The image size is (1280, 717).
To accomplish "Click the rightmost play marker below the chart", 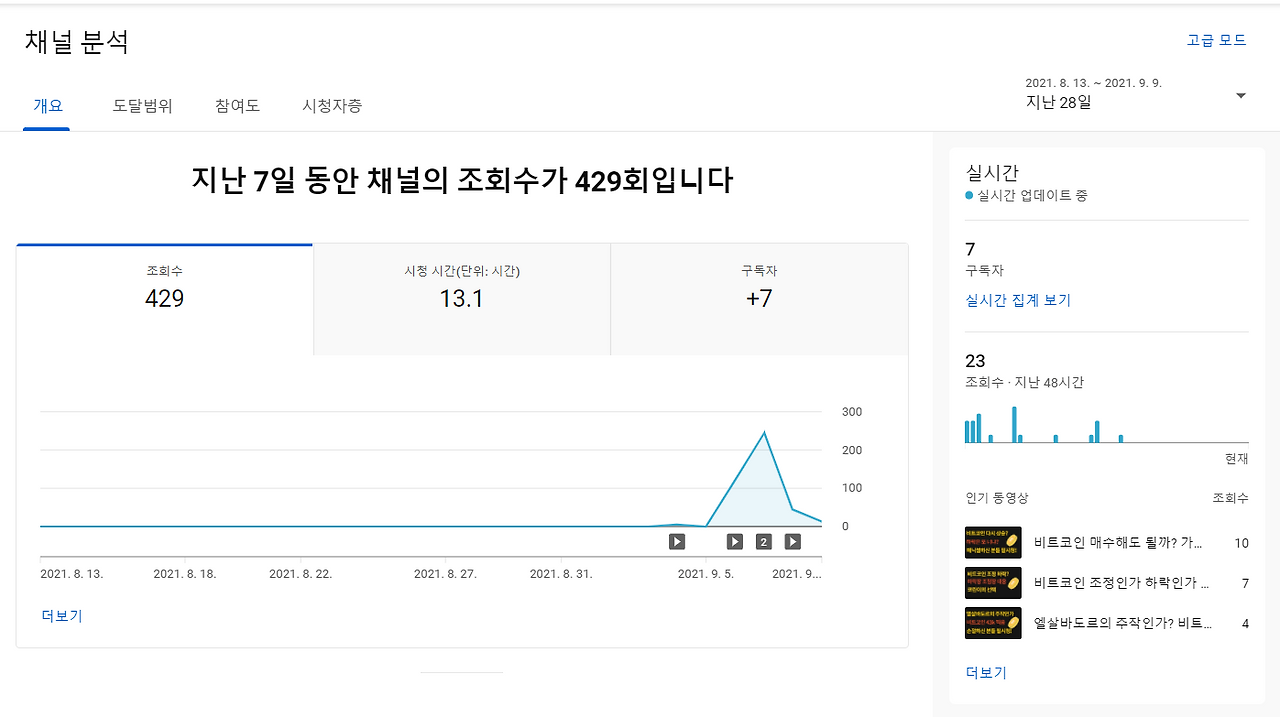I will point(792,541).
